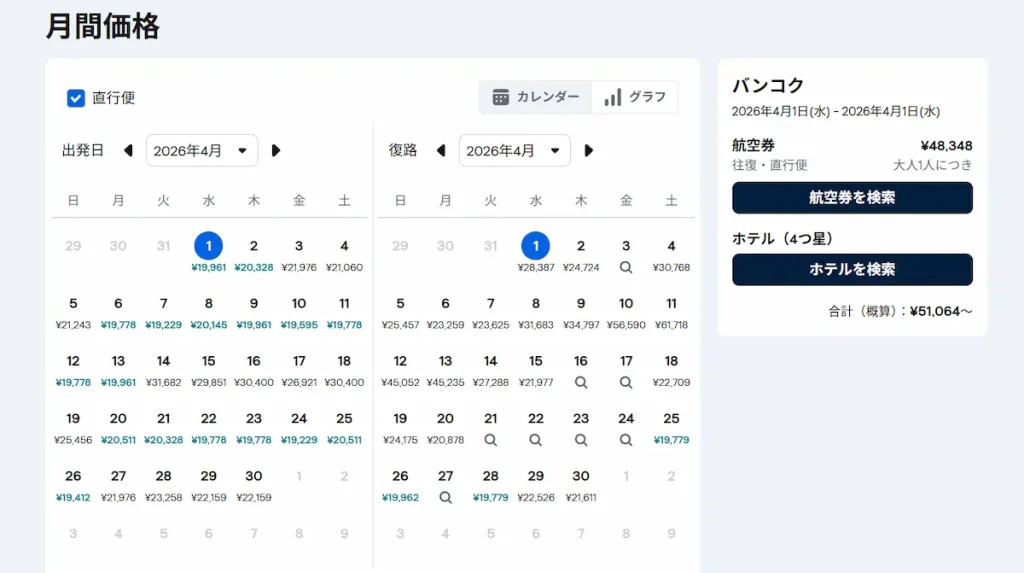Screen dimensions: 1024x573
Task: Go to next month for 復路
Action: click(588, 151)
